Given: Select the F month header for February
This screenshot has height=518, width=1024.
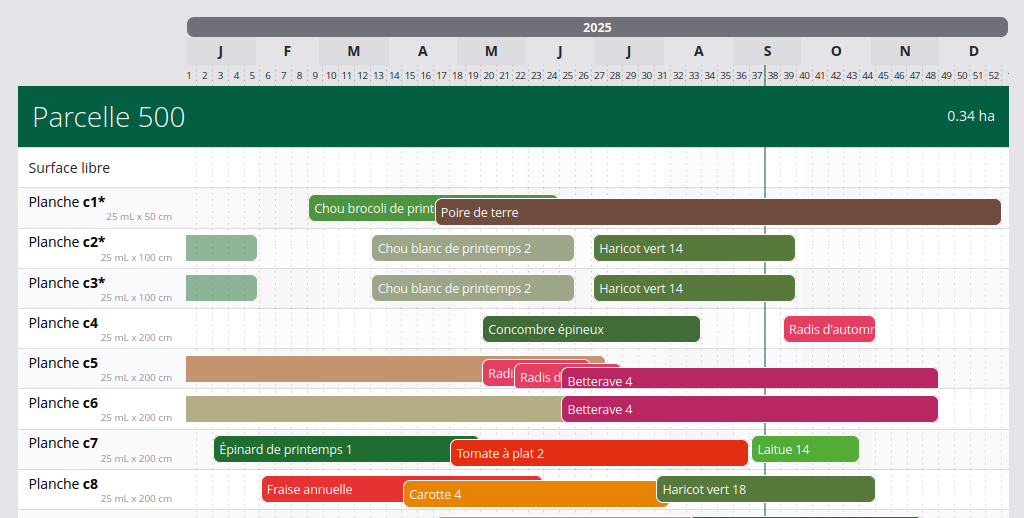Looking at the screenshot, I should [x=287, y=51].
